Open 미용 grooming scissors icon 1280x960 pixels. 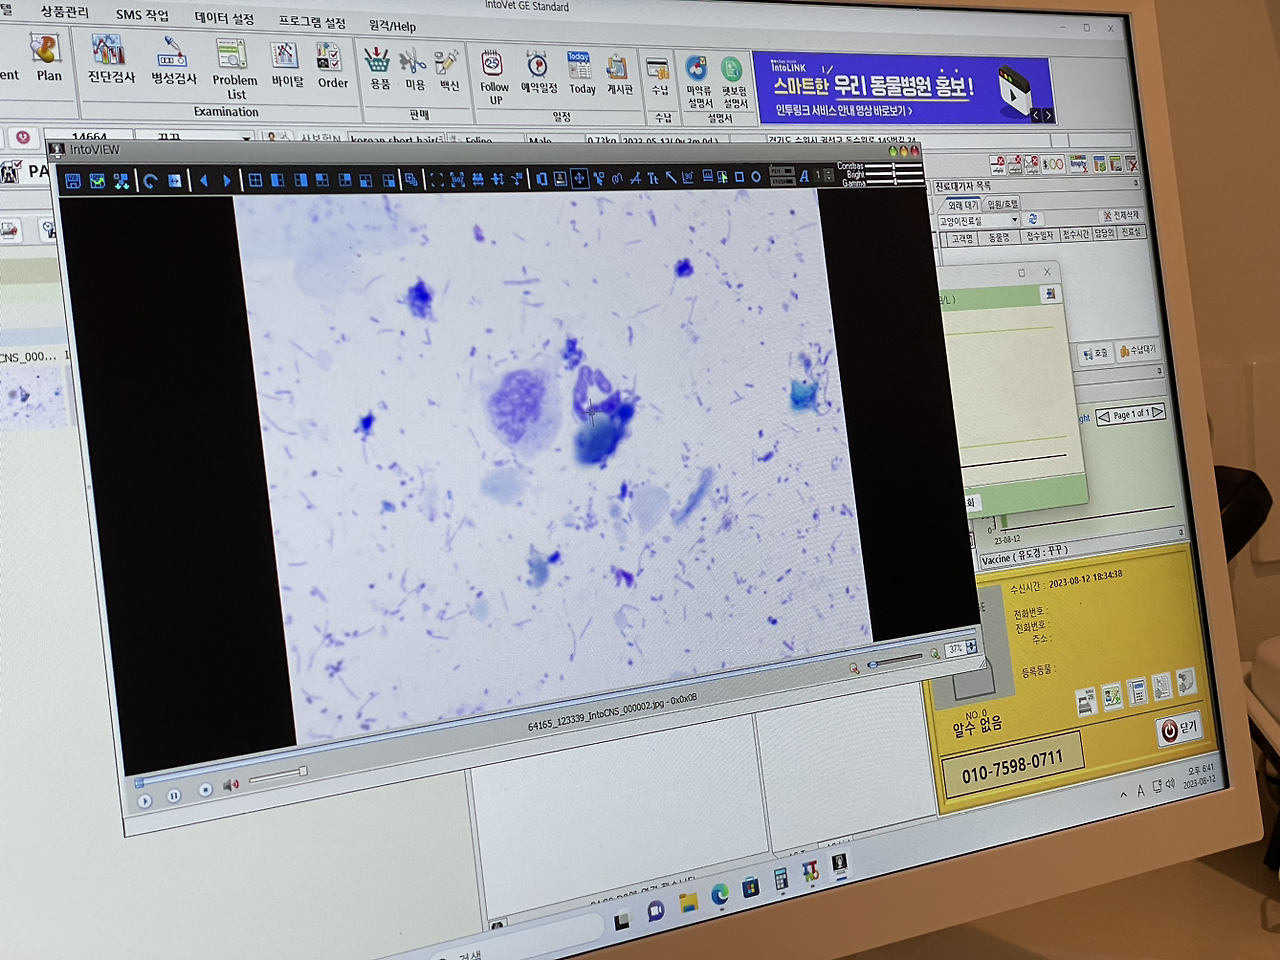413,70
